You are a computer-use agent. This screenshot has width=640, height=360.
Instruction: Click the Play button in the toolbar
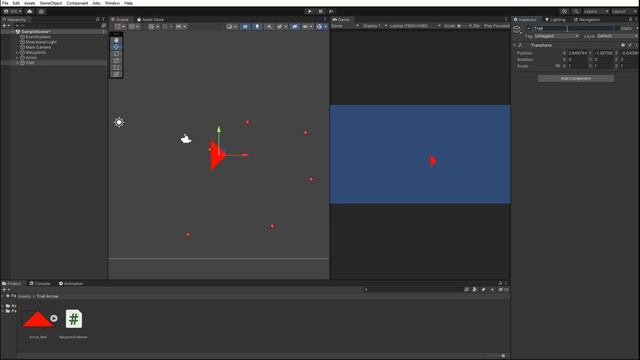[x=309, y=11]
